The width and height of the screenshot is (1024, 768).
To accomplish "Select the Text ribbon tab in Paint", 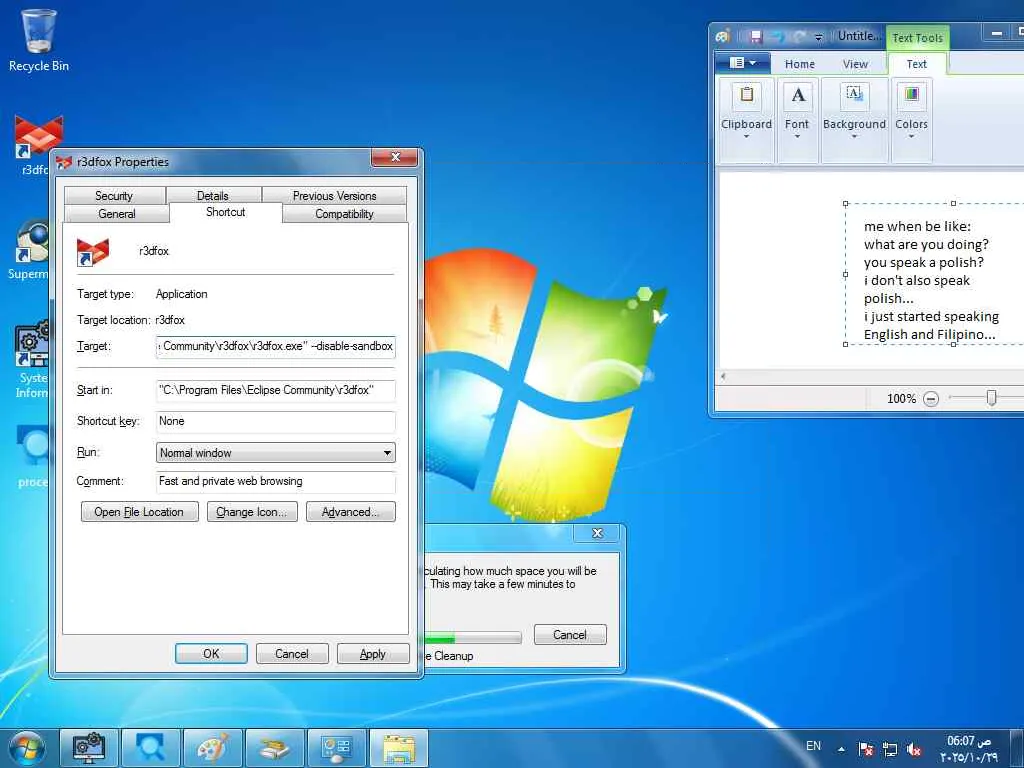I will (x=916, y=64).
